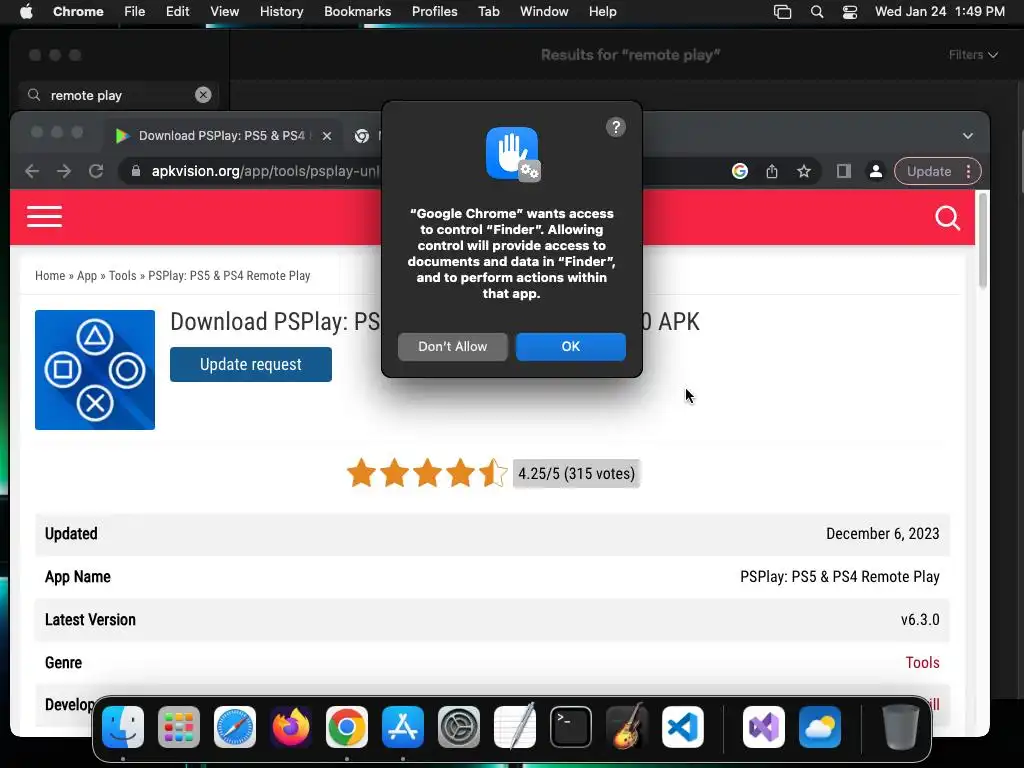This screenshot has width=1024, height=768.
Task: Click Chrome Update button
Action: (x=929, y=171)
